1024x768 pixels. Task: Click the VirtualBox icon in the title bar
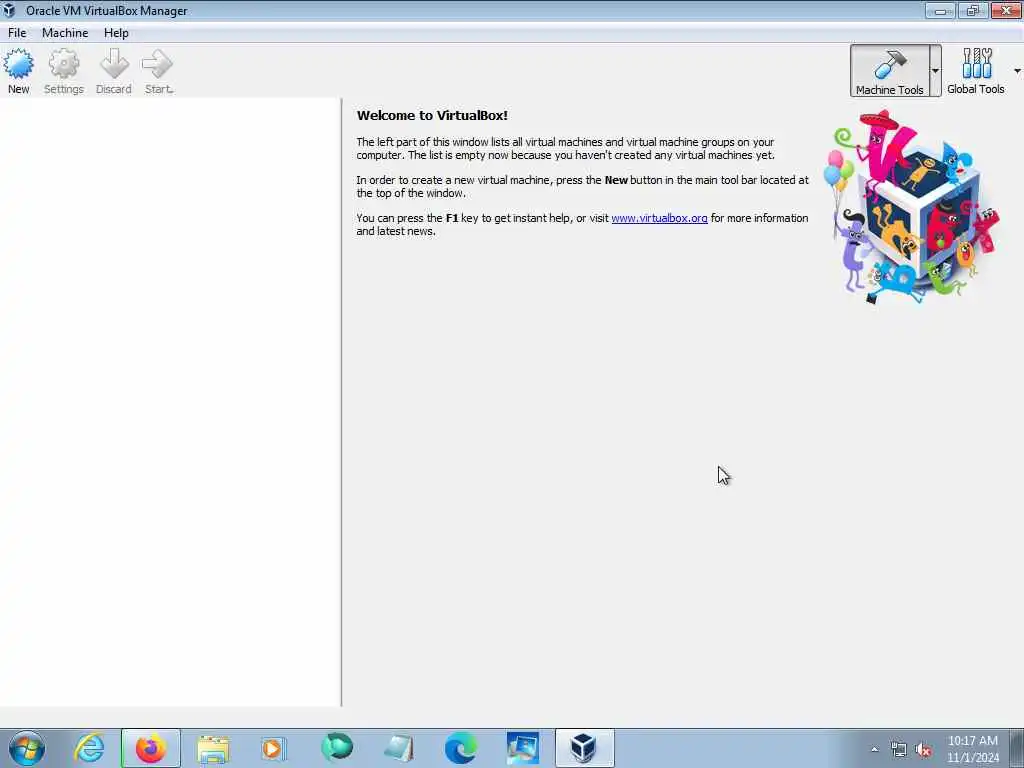[9, 10]
